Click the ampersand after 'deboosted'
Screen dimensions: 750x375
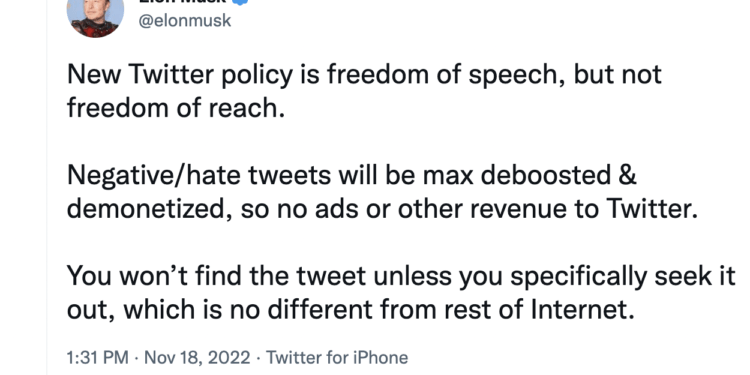(x=628, y=176)
